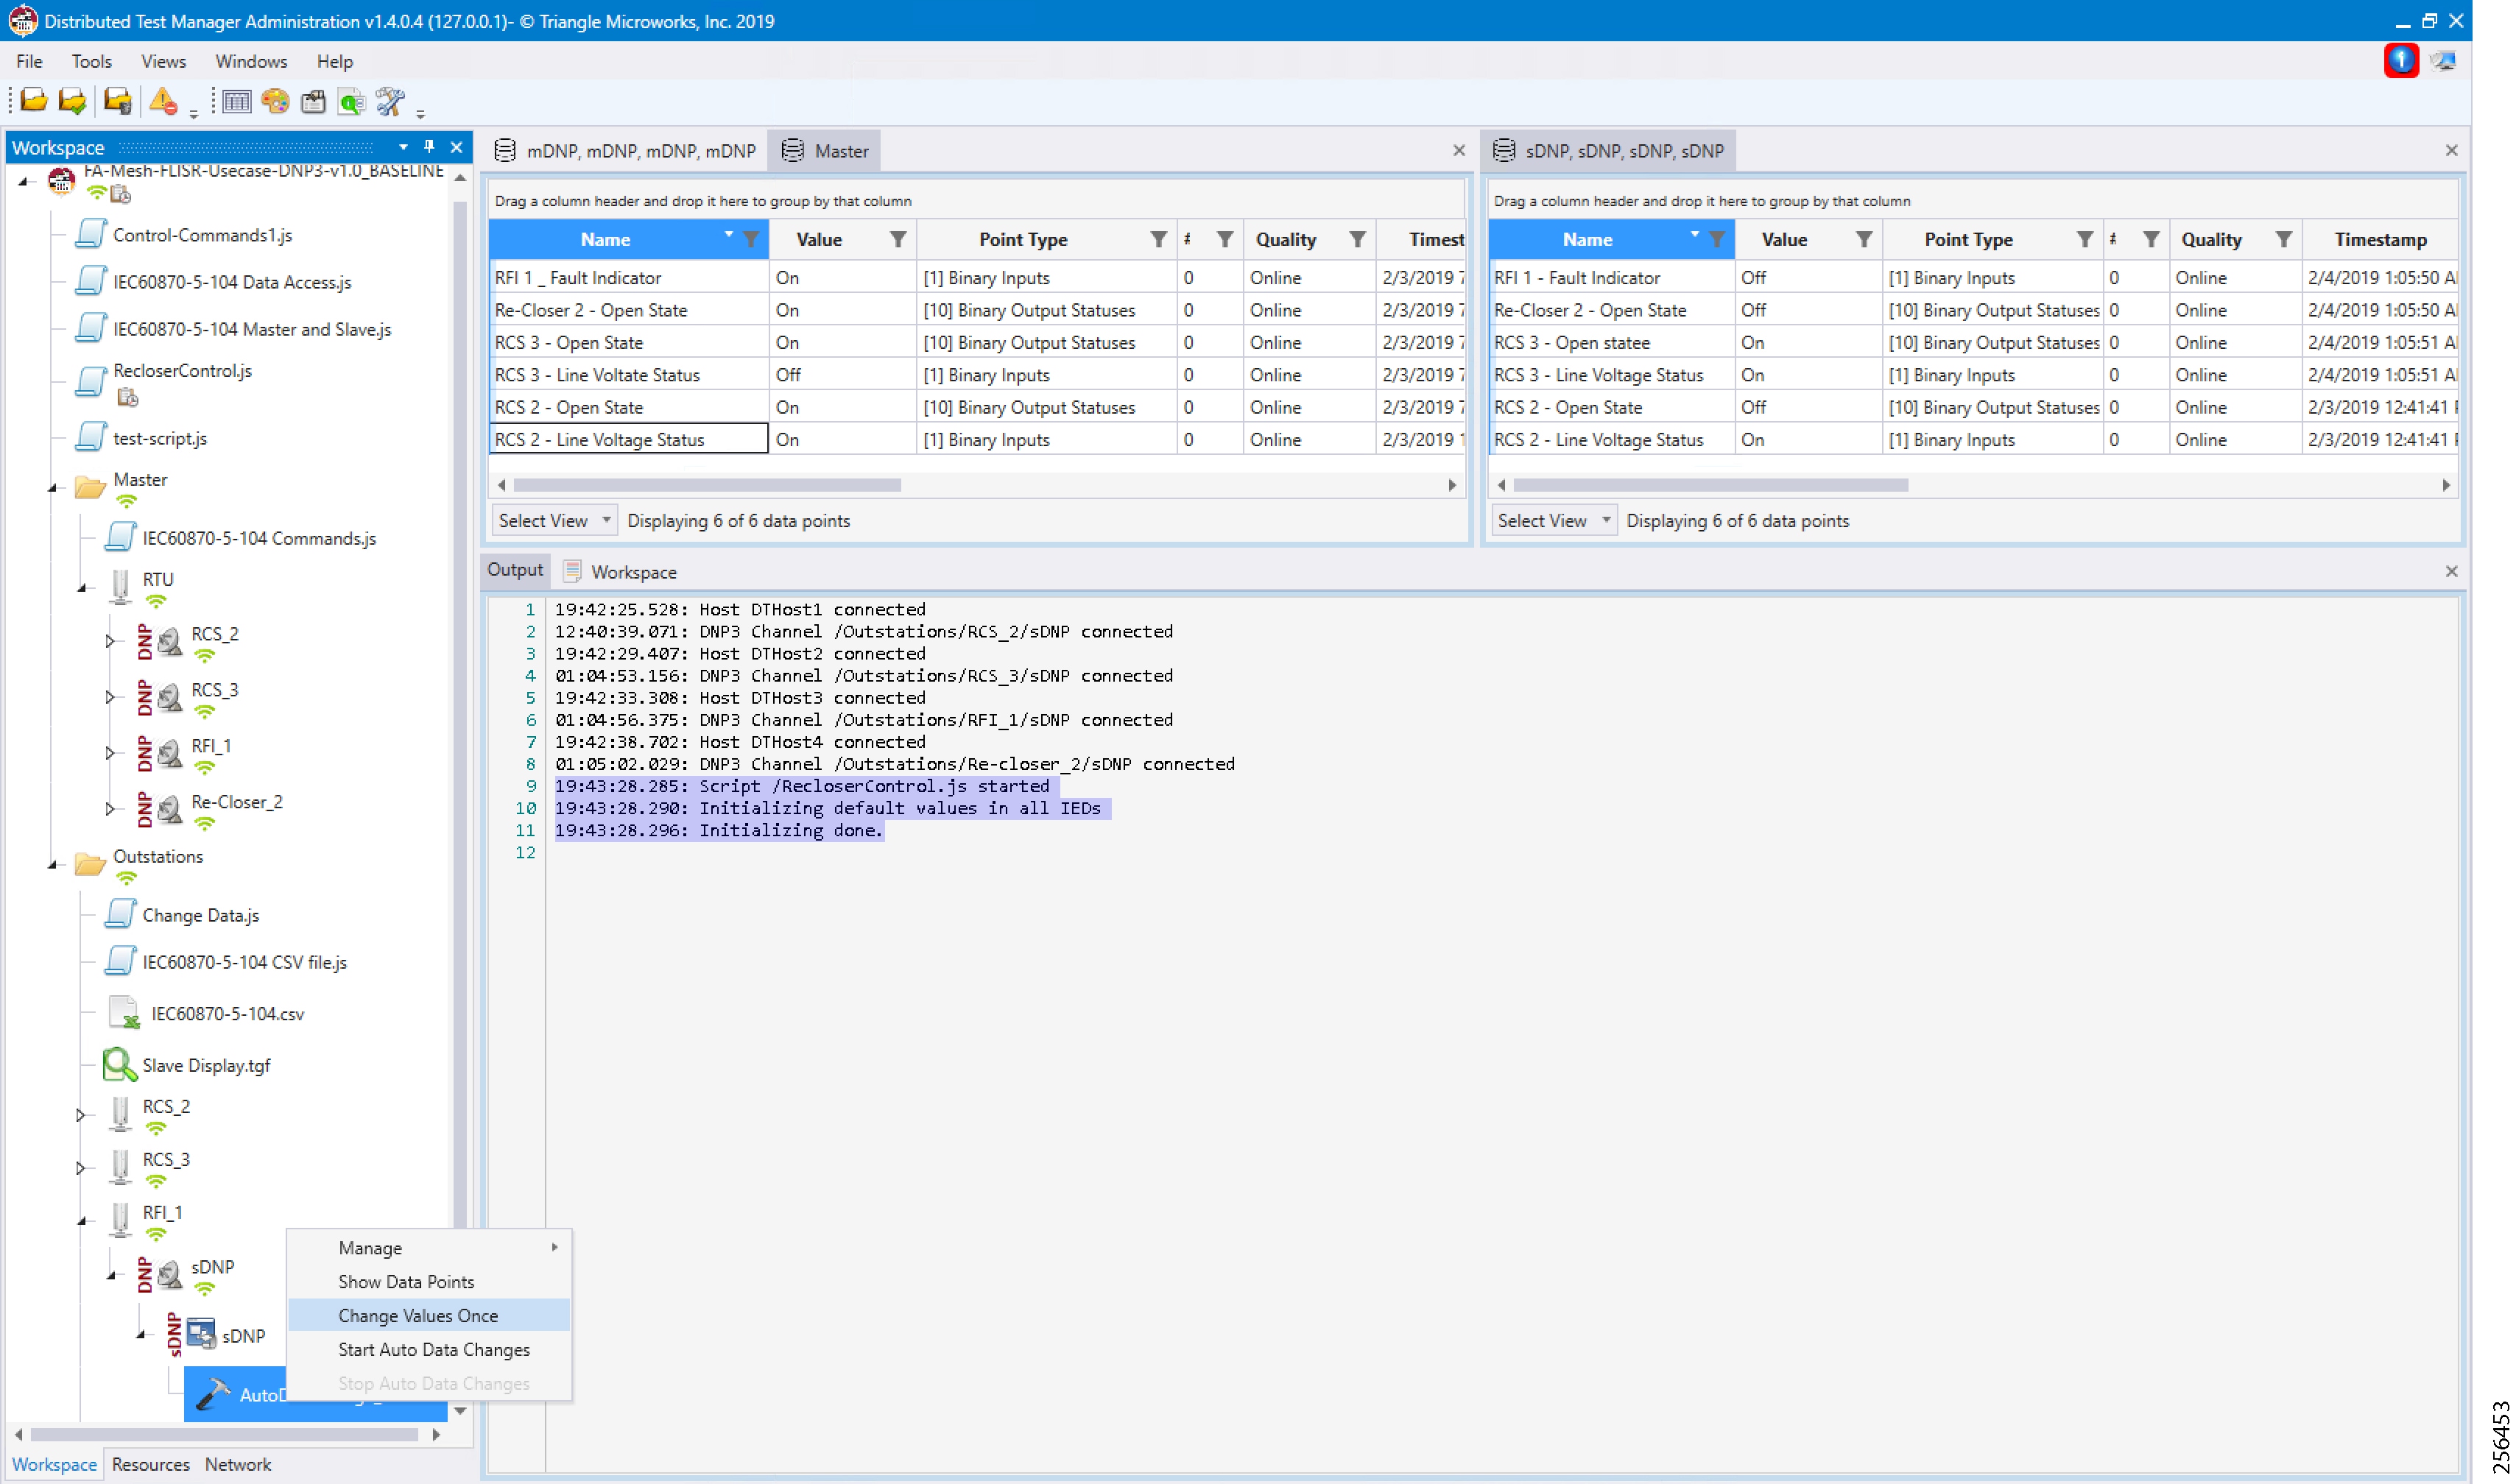The image size is (2516, 1484).
Task: Select Start Auto Data Changes
Action: [x=433, y=1349]
